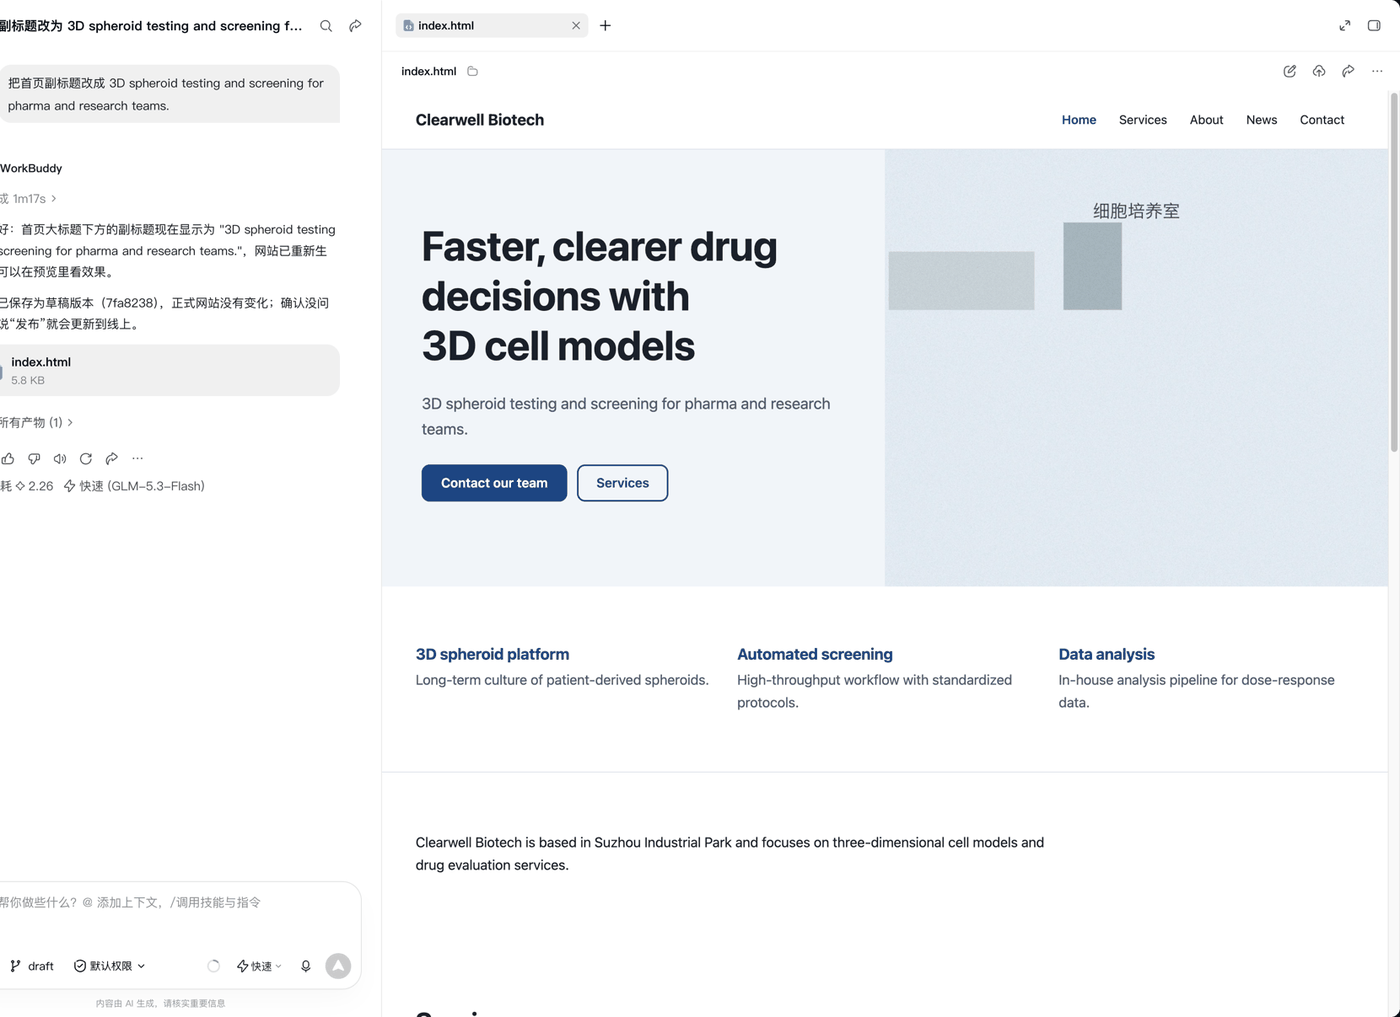Image resolution: width=1400 pixels, height=1017 pixels.
Task: Expand the preview panel to fullscreen
Action: [1345, 26]
